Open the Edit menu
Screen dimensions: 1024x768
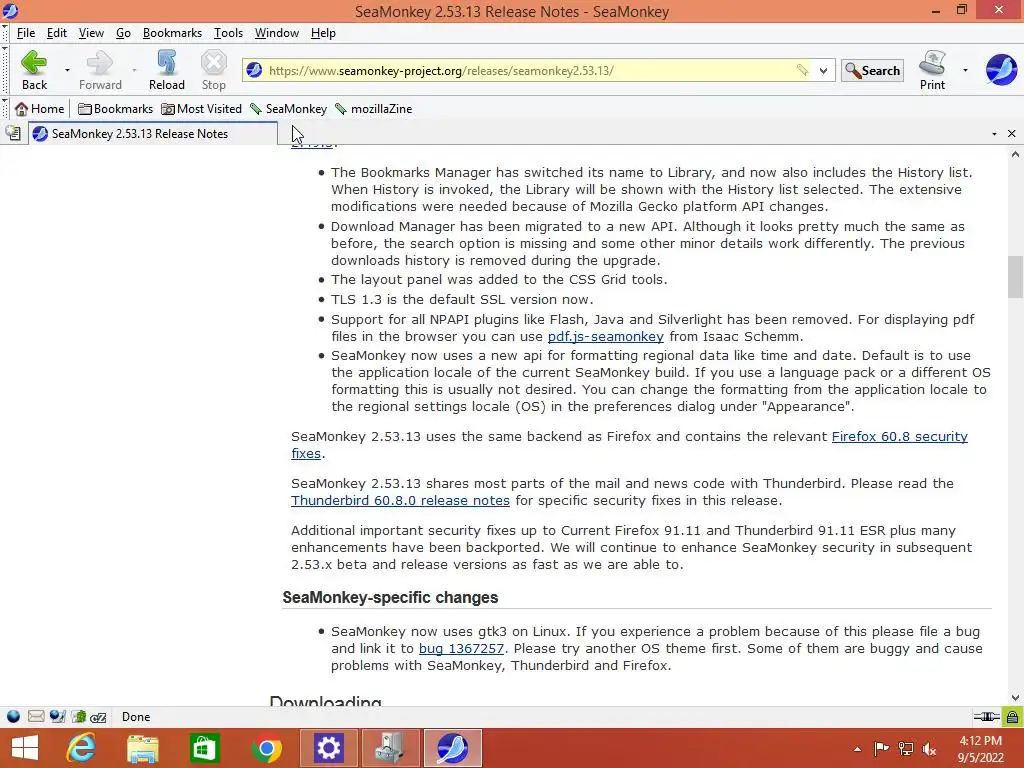[x=57, y=33]
